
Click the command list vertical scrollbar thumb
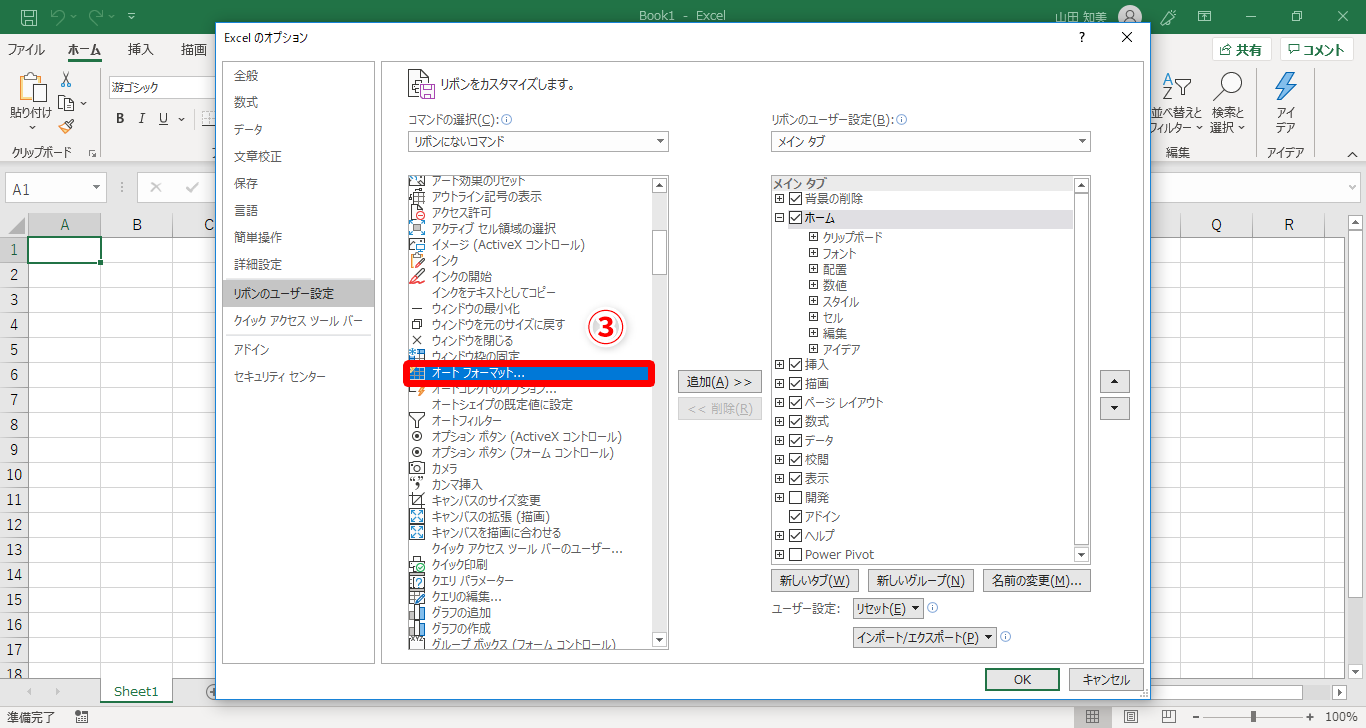tap(659, 252)
